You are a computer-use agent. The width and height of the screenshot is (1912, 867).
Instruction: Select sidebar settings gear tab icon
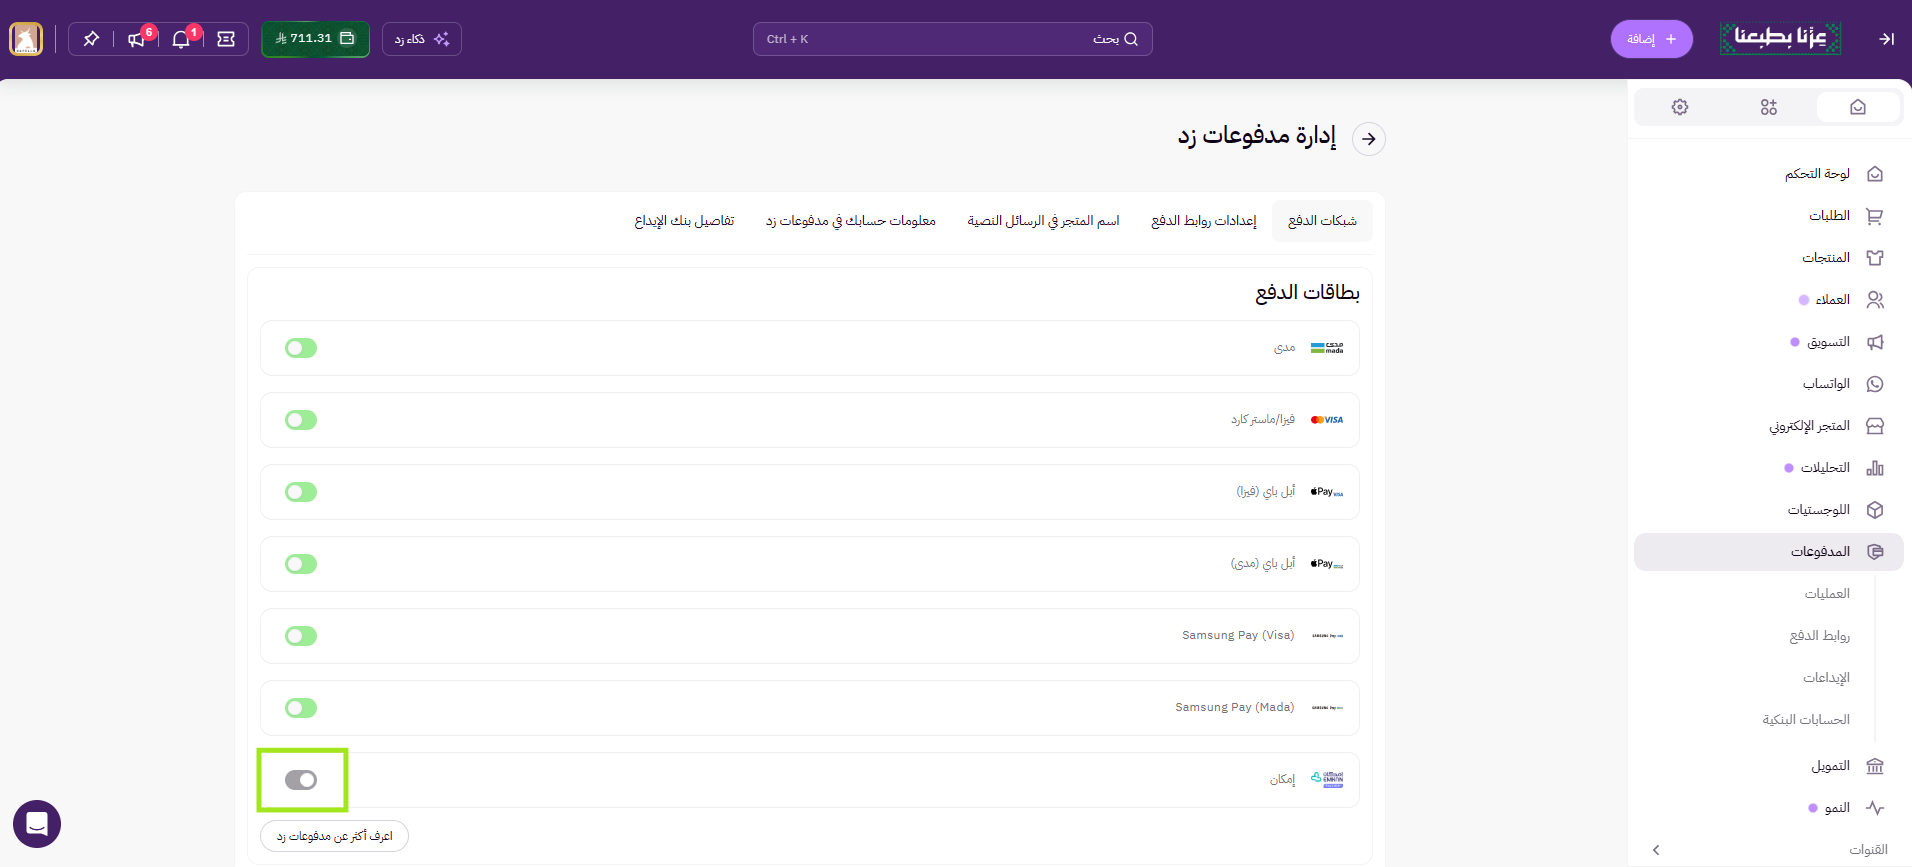[x=1679, y=107]
